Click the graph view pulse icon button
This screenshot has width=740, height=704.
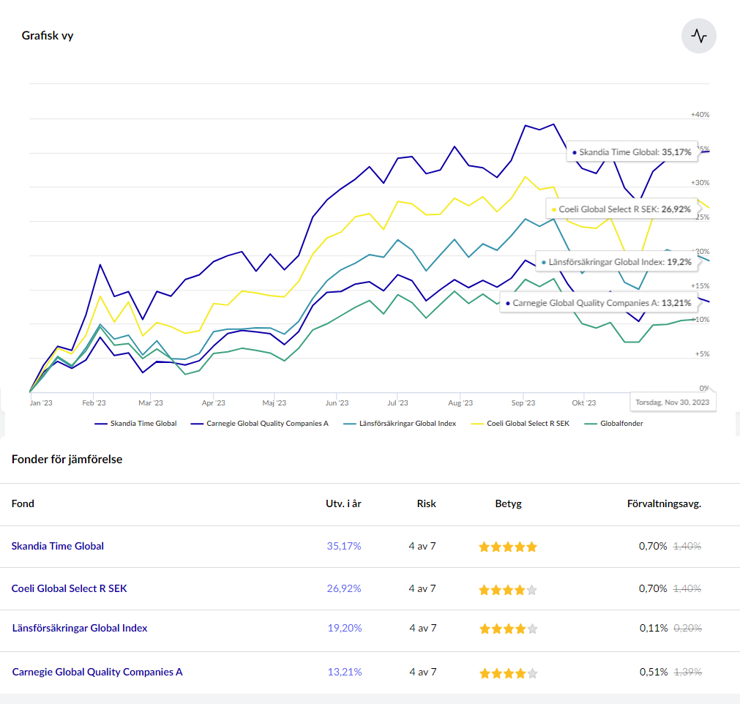pyautogui.click(x=698, y=36)
